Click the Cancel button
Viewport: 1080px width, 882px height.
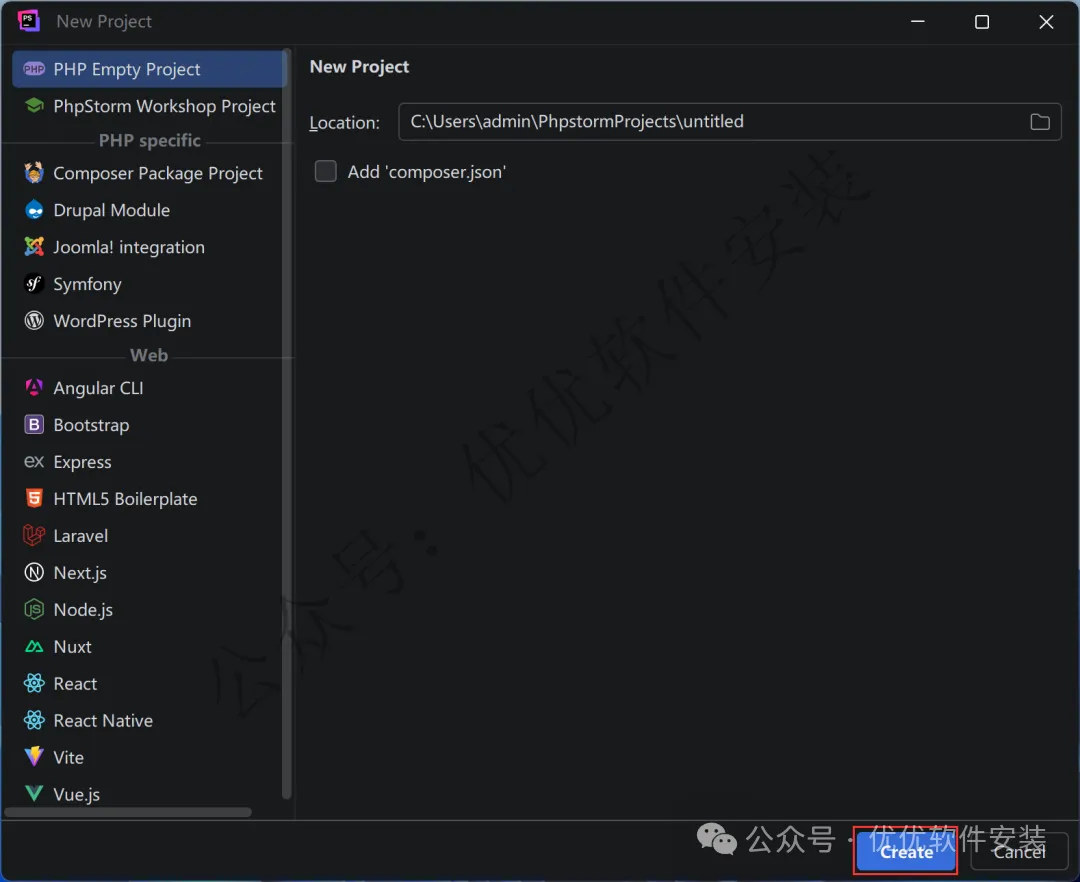coord(1019,852)
